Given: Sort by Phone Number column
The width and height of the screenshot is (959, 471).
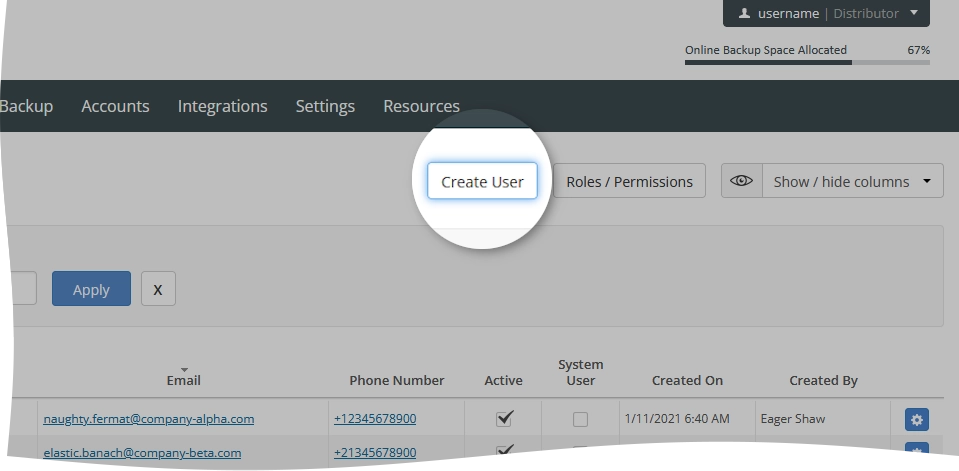Looking at the screenshot, I should 396,380.
